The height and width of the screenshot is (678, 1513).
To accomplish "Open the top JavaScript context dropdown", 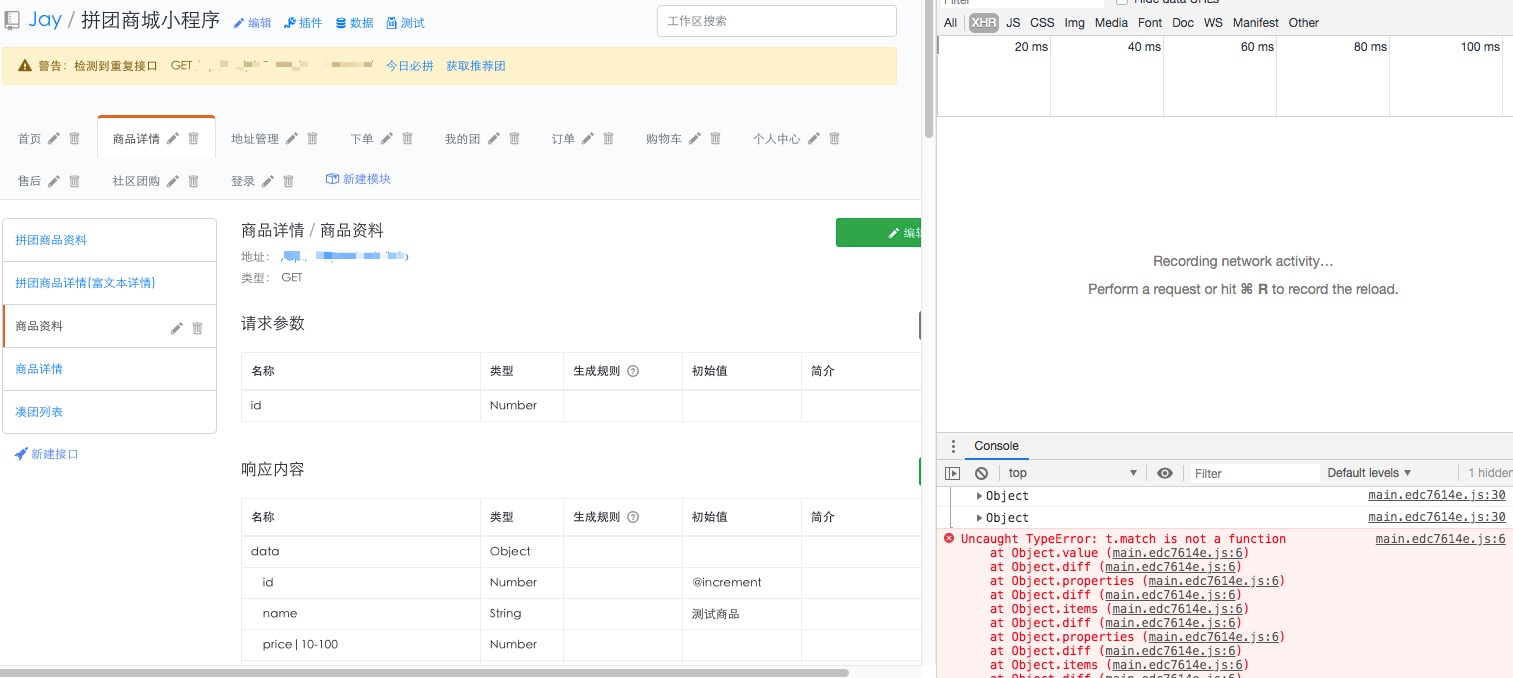I will point(1073,473).
